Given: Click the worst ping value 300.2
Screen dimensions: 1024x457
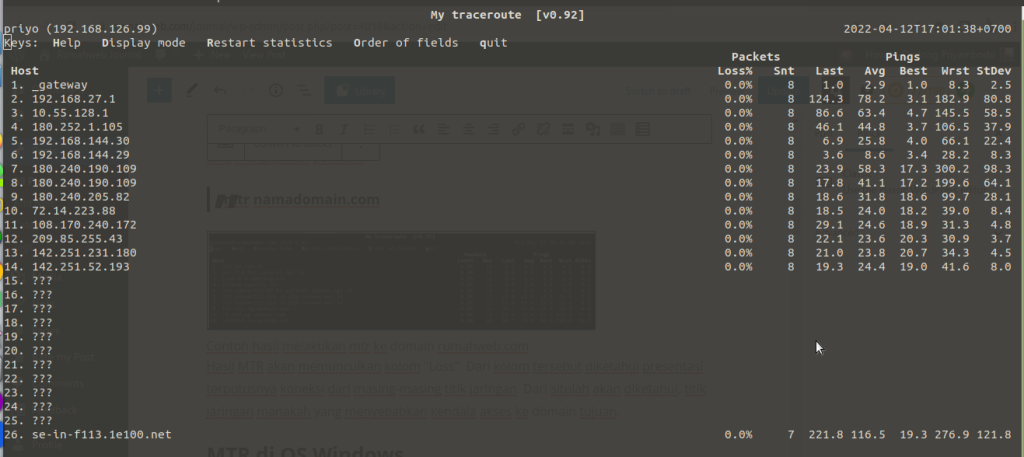Looking at the screenshot, I should pos(952,168).
